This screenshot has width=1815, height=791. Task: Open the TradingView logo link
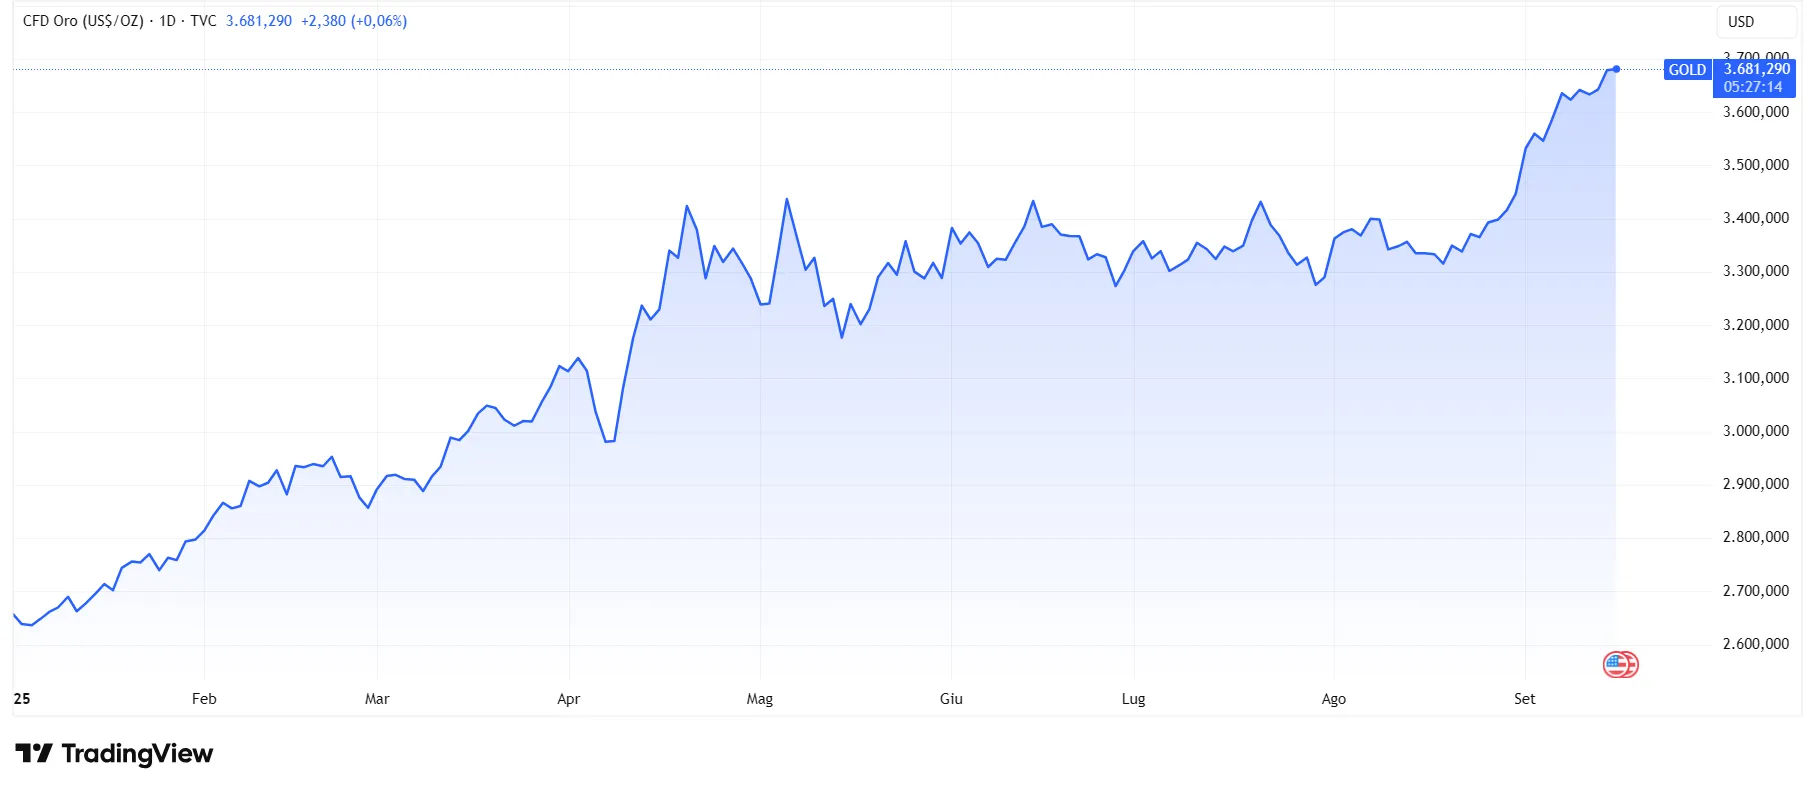pyautogui.click(x=114, y=753)
